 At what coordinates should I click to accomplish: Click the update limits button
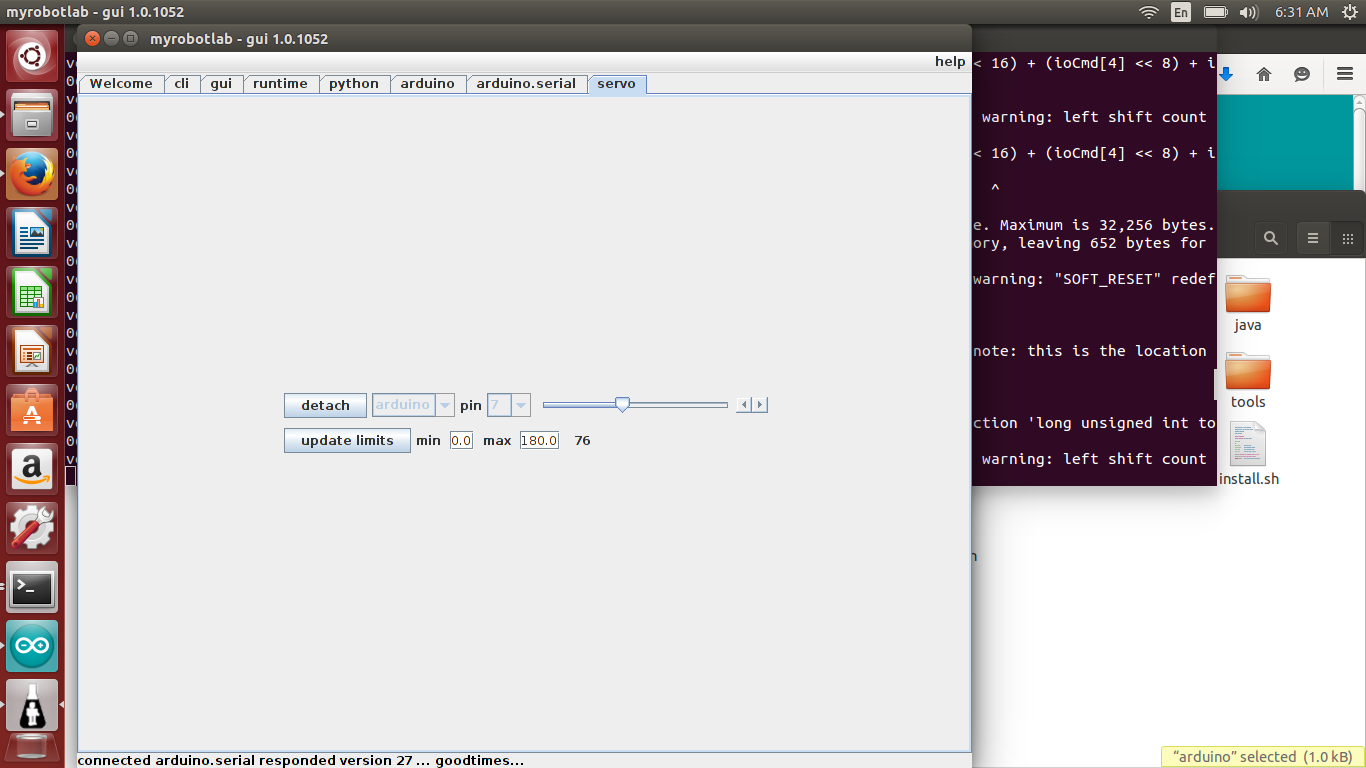coord(347,440)
